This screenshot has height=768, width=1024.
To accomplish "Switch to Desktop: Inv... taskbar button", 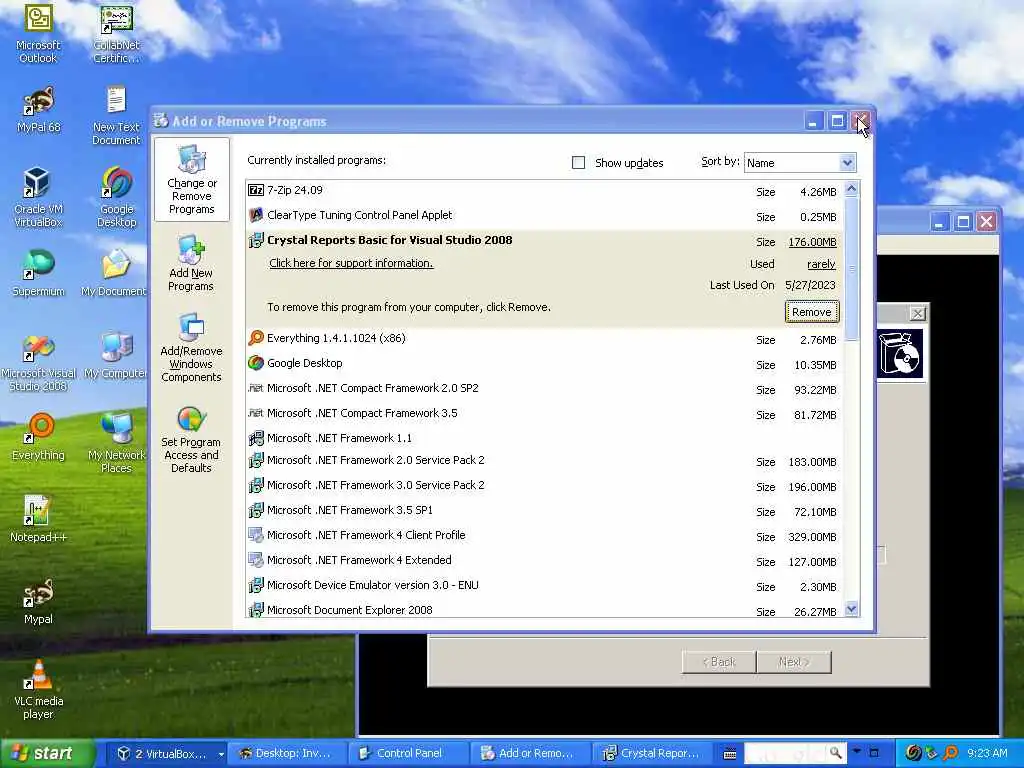I will point(287,754).
